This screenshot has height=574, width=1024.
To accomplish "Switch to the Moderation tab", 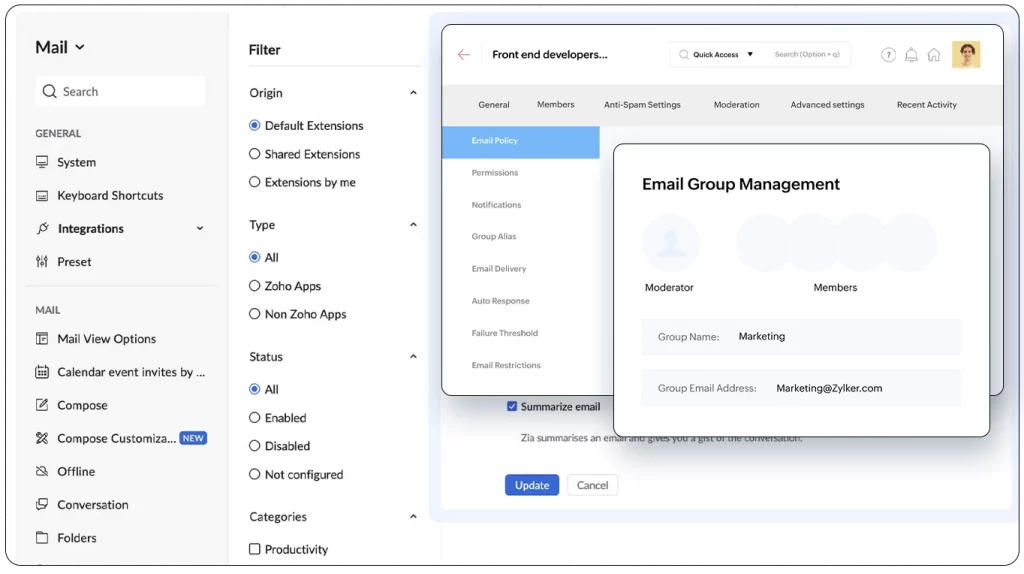I will [x=736, y=105].
